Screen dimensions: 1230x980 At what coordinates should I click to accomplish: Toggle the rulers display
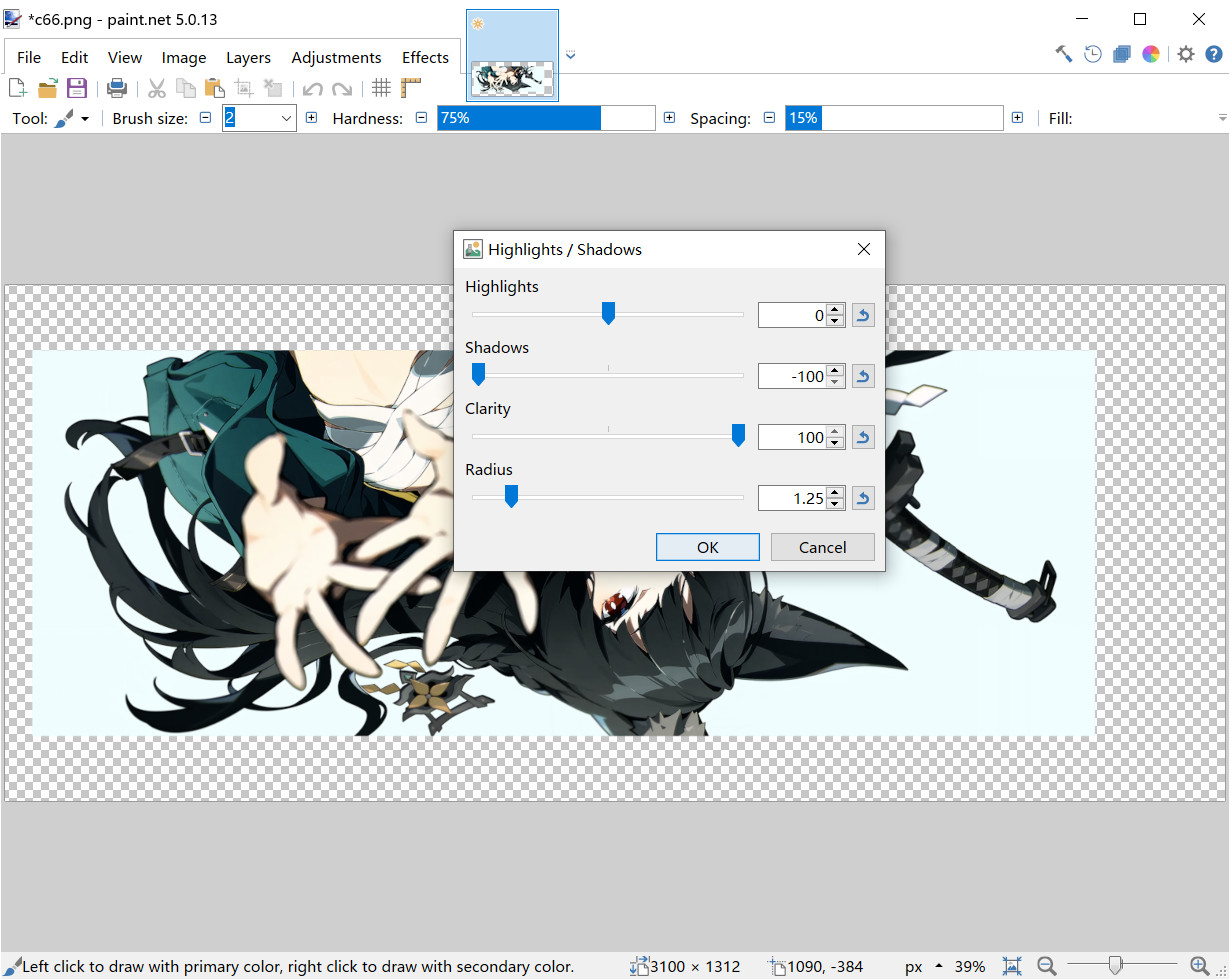pyautogui.click(x=410, y=88)
